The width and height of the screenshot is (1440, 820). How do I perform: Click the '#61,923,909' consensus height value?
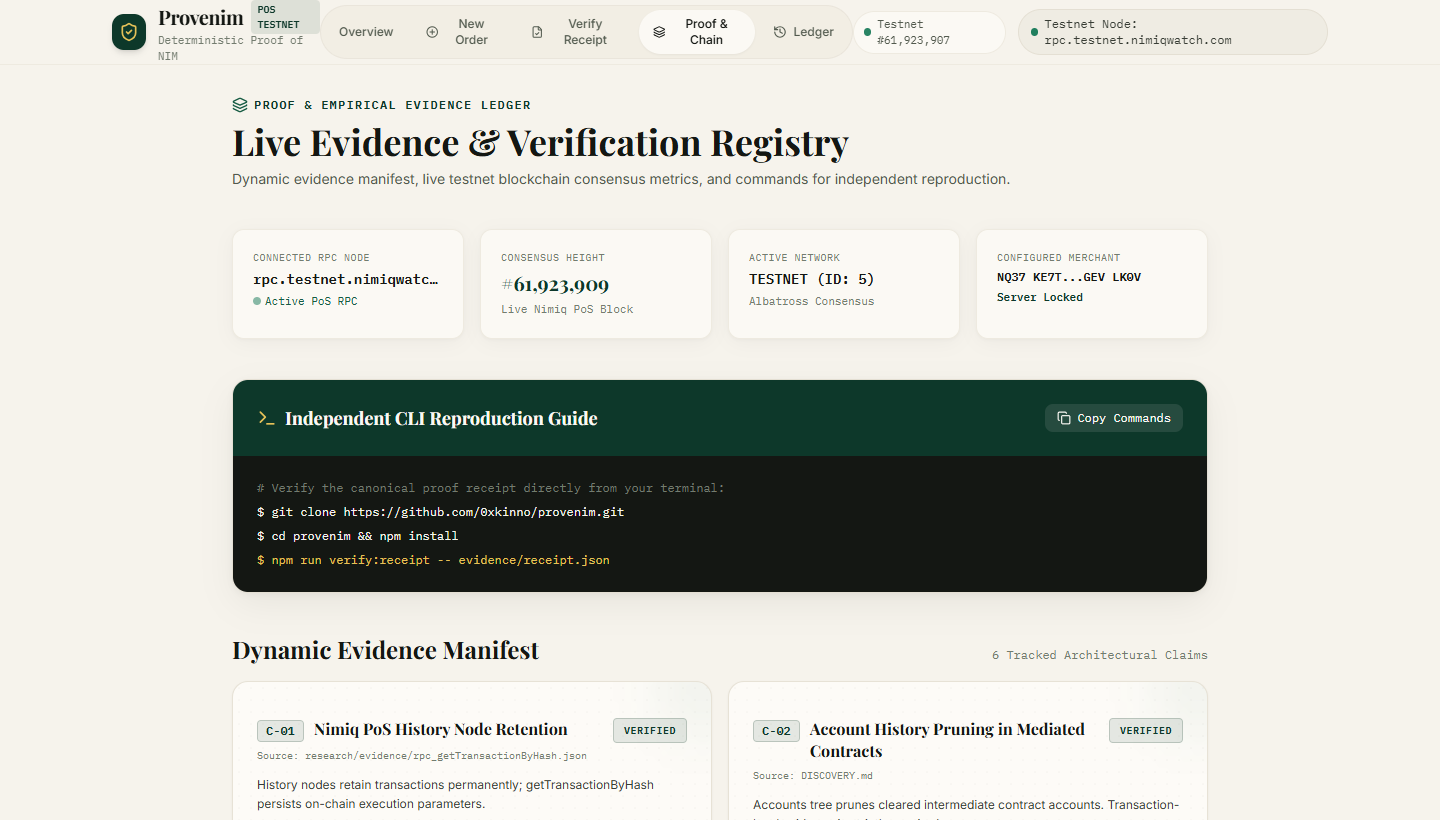pos(555,284)
